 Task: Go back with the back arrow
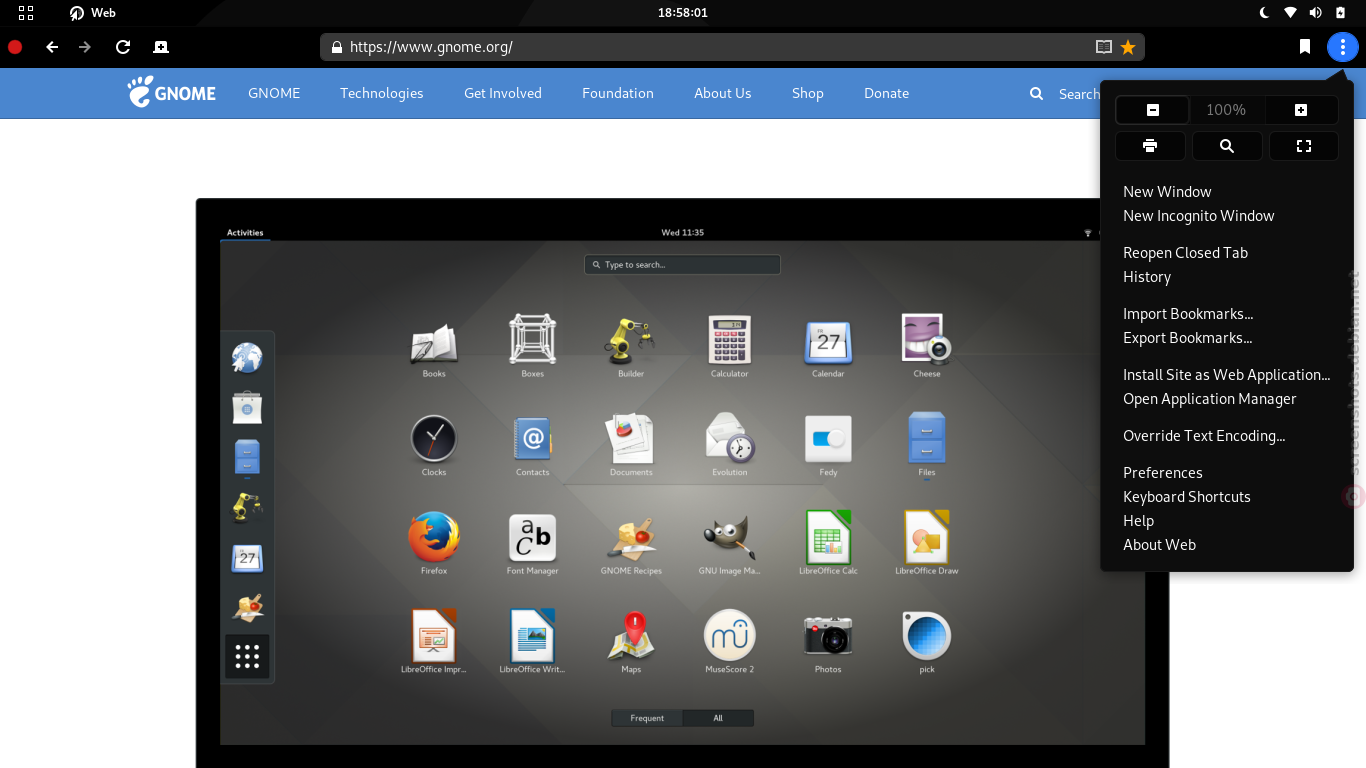[52, 47]
